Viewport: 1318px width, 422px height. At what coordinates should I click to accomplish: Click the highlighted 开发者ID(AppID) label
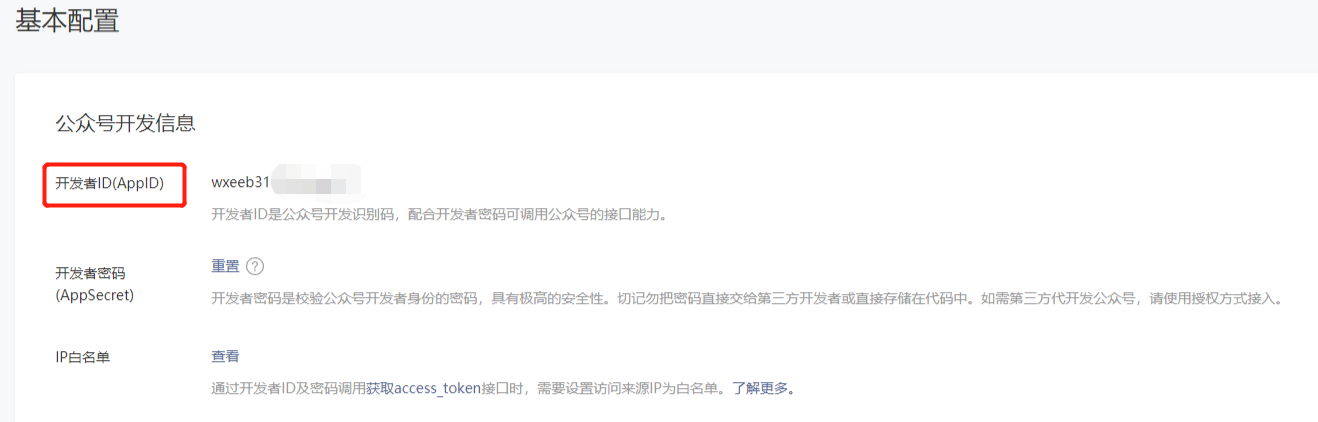coord(114,184)
